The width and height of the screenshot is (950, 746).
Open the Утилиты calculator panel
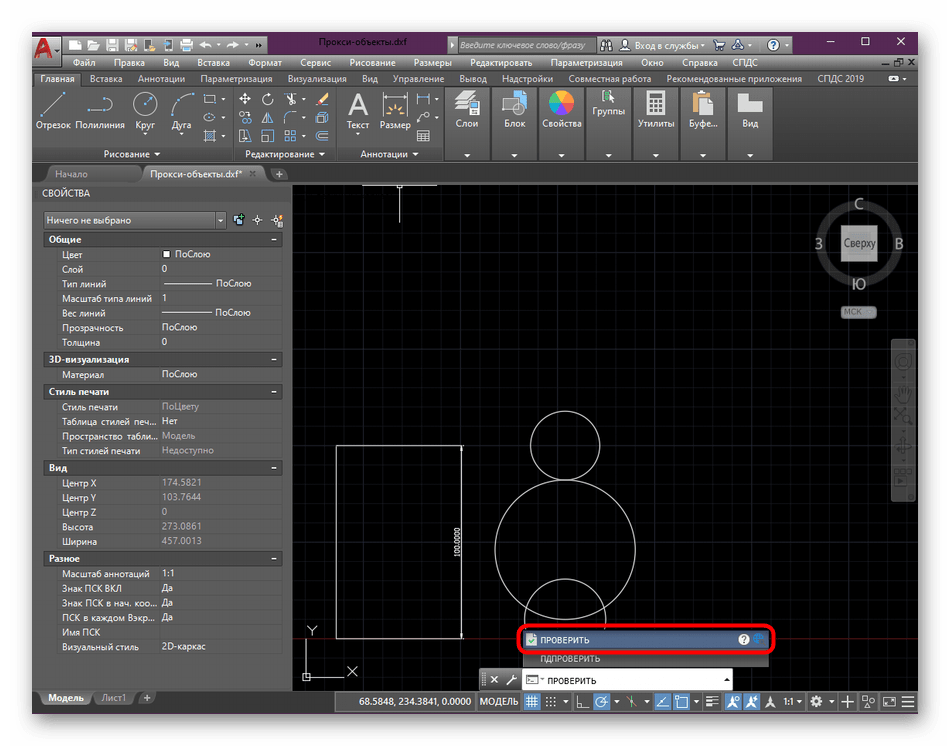pos(655,110)
